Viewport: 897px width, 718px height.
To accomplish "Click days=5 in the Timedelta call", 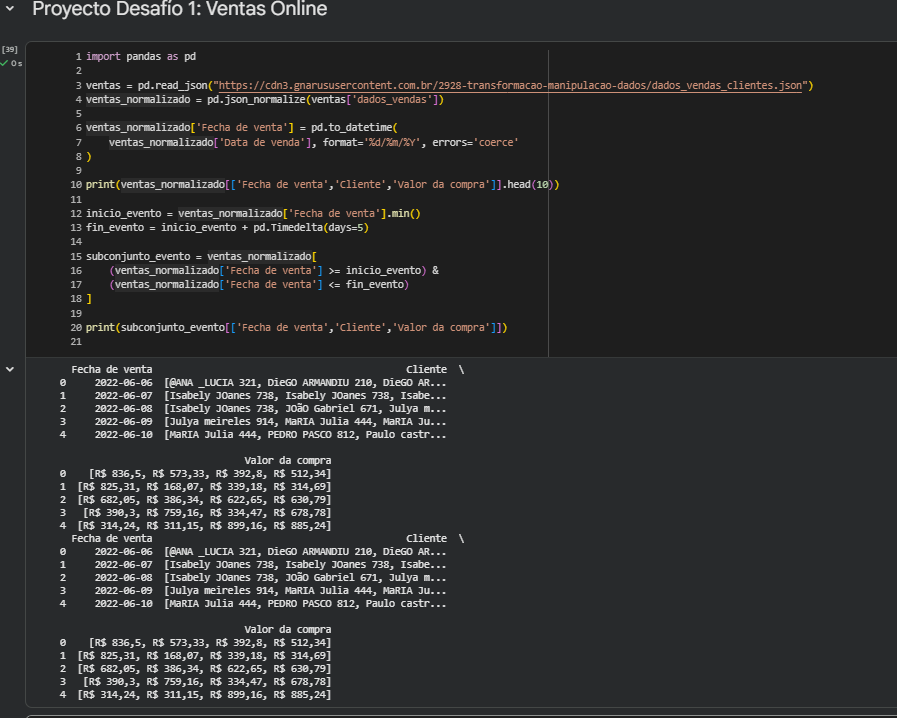I will [345, 228].
